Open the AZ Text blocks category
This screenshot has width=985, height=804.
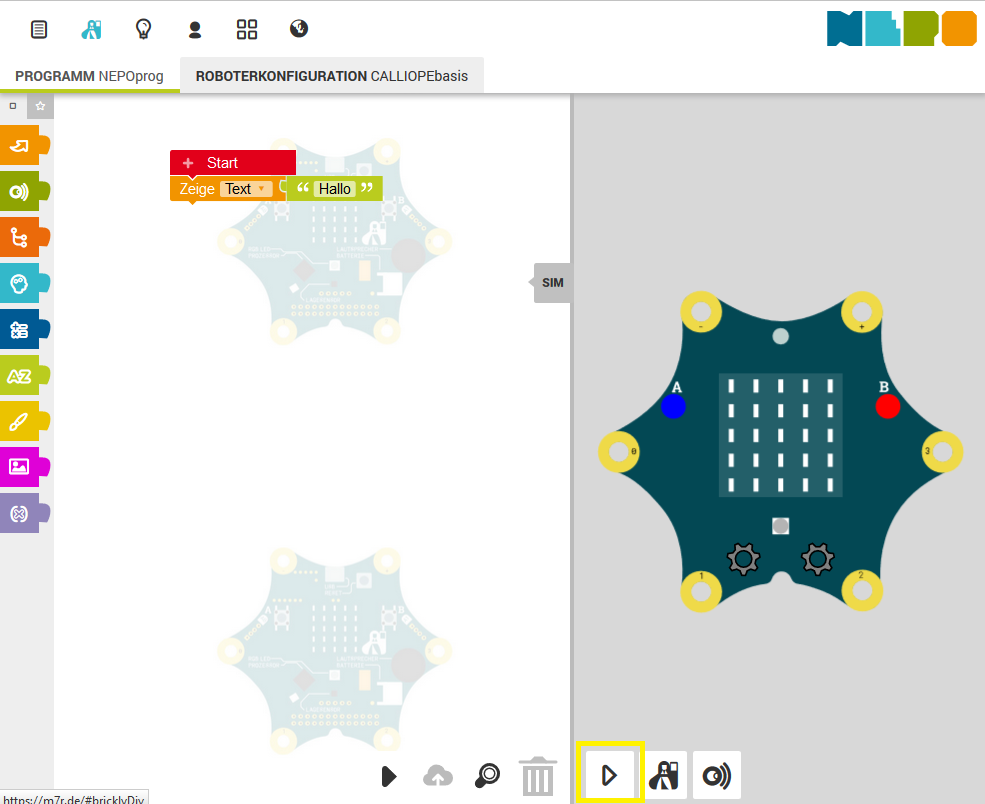(x=21, y=376)
